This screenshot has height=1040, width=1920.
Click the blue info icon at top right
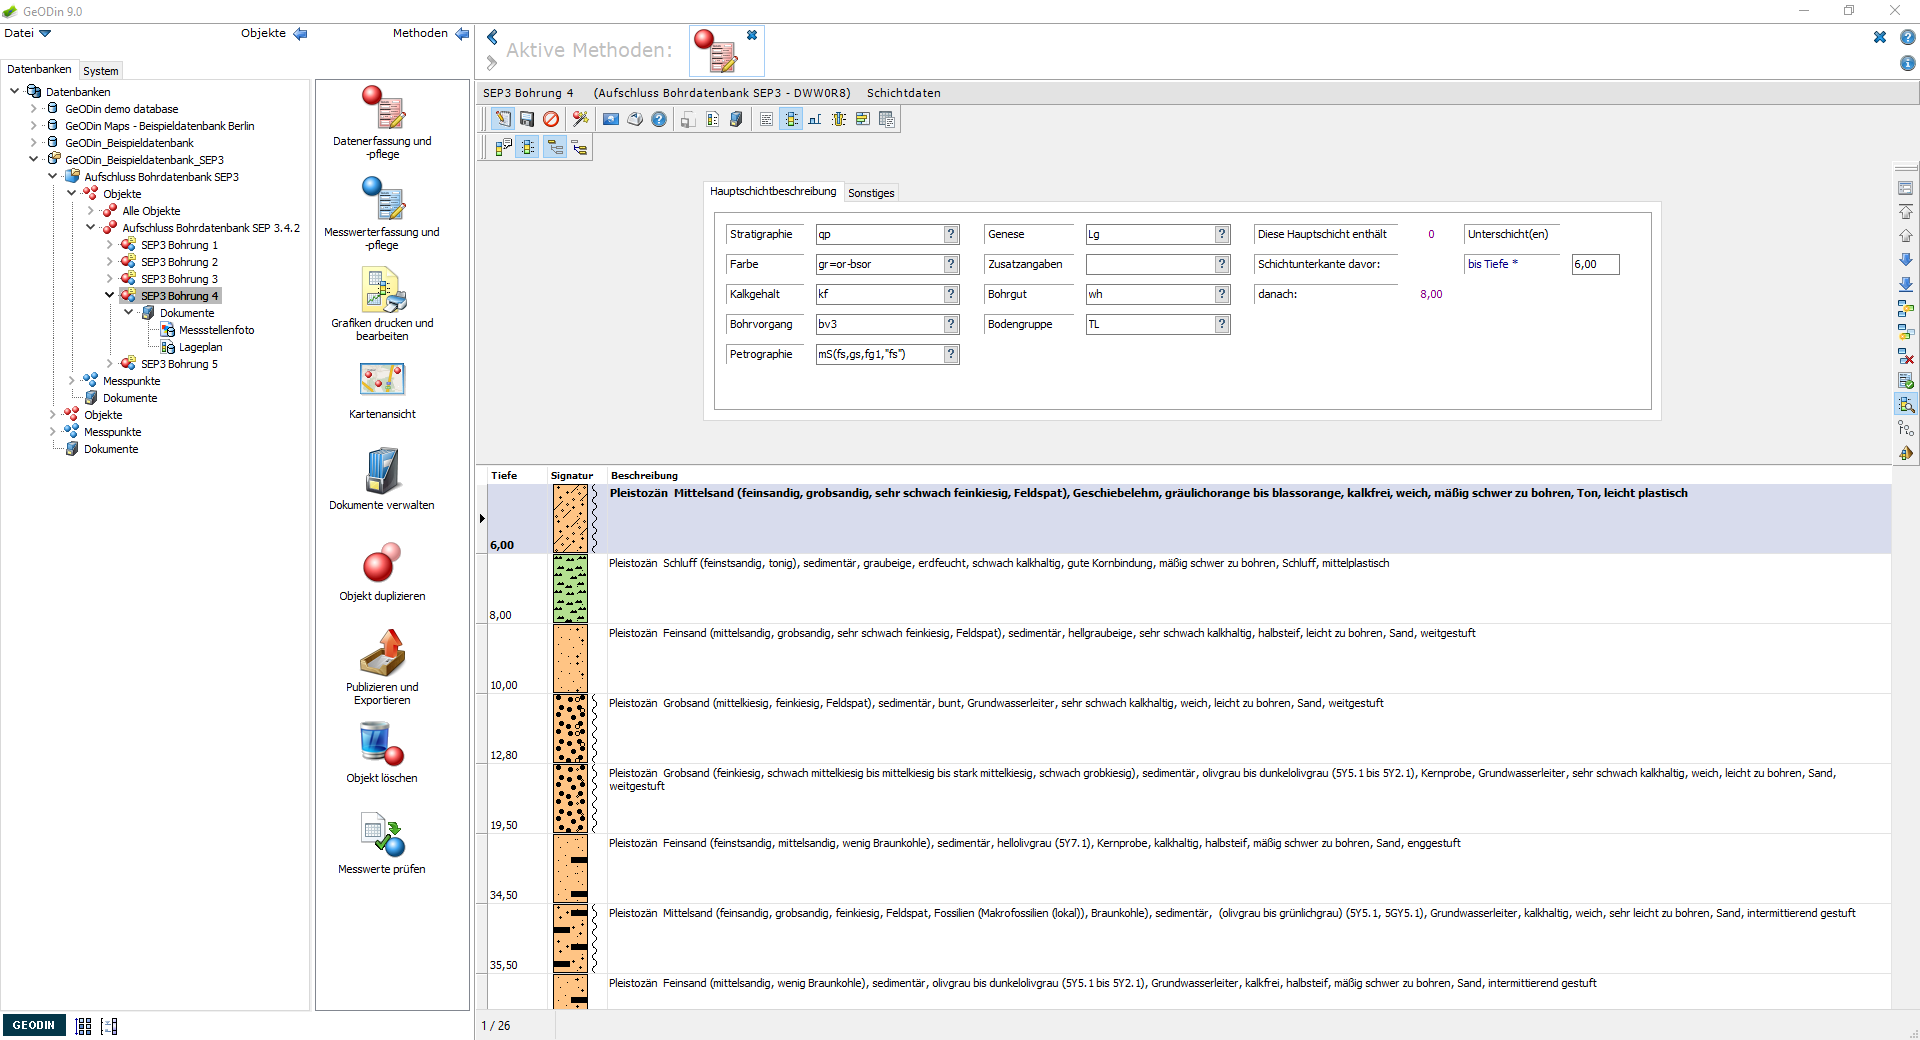click(x=1907, y=63)
